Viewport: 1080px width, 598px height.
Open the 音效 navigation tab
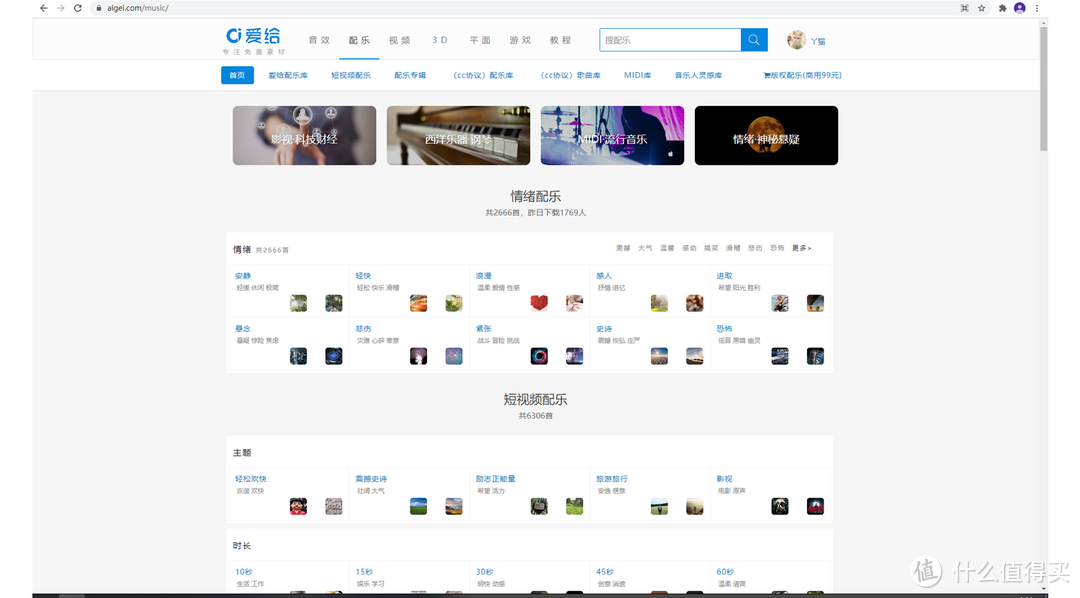point(319,40)
